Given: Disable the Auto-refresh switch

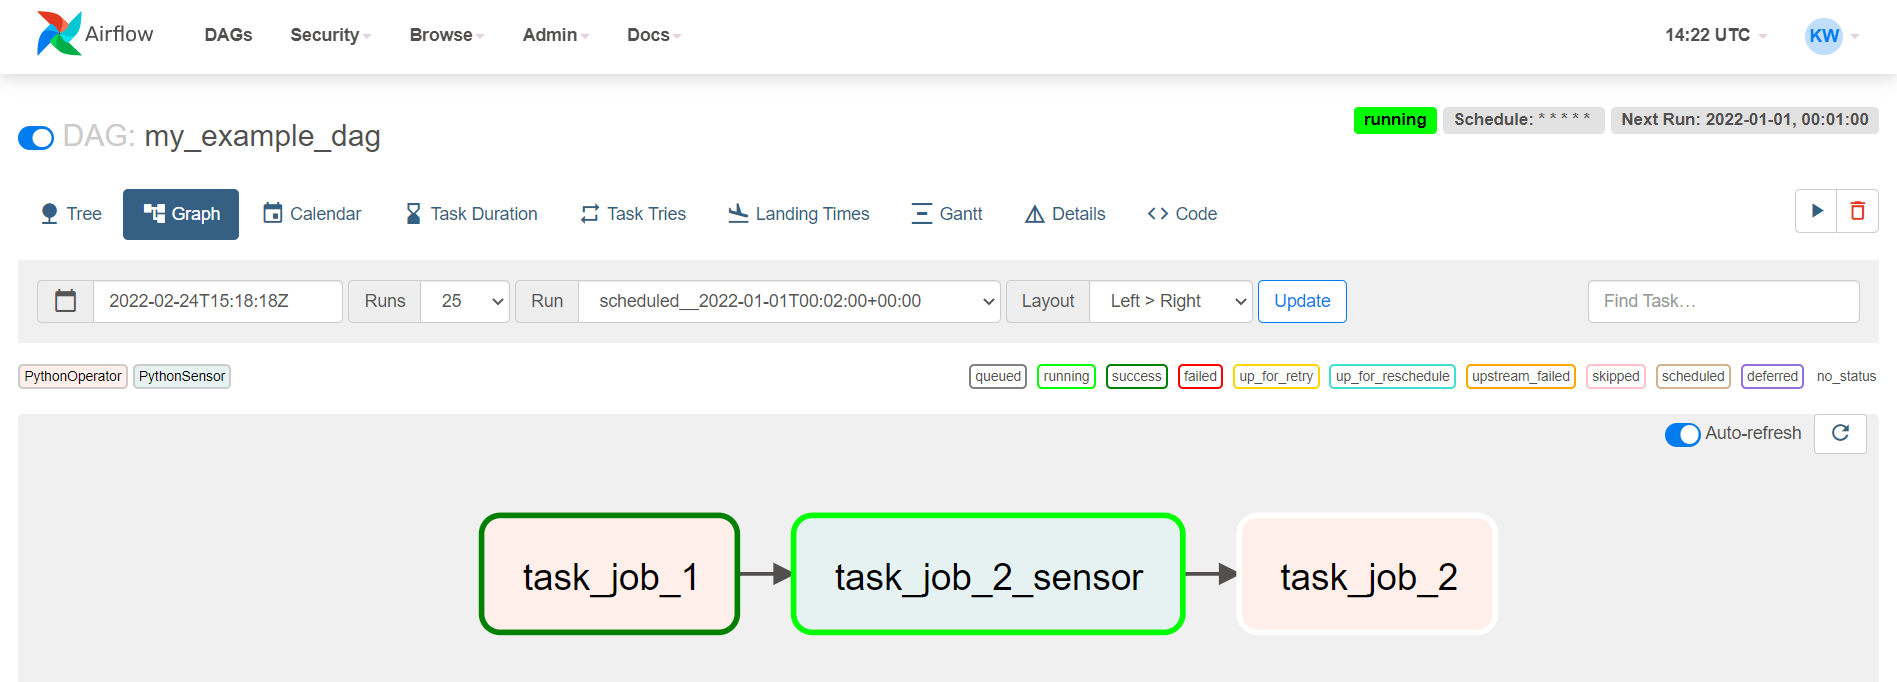Looking at the screenshot, I should (x=1682, y=434).
